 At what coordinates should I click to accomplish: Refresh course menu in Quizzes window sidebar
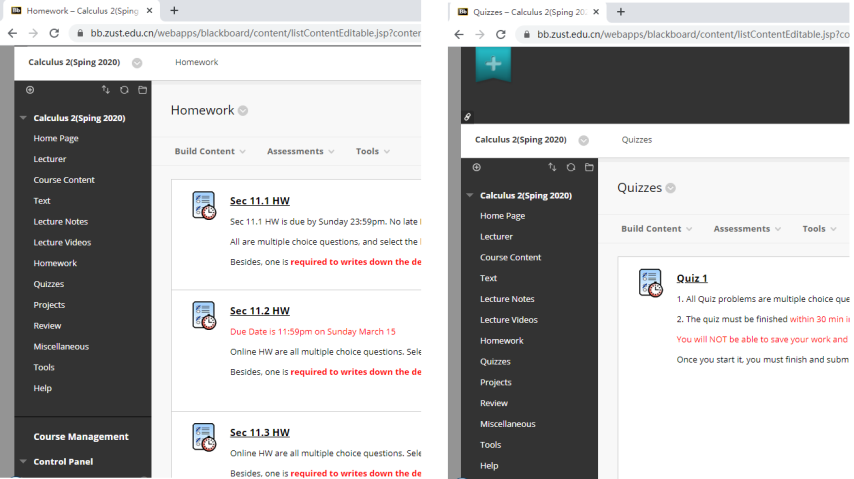tap(571, 167)
